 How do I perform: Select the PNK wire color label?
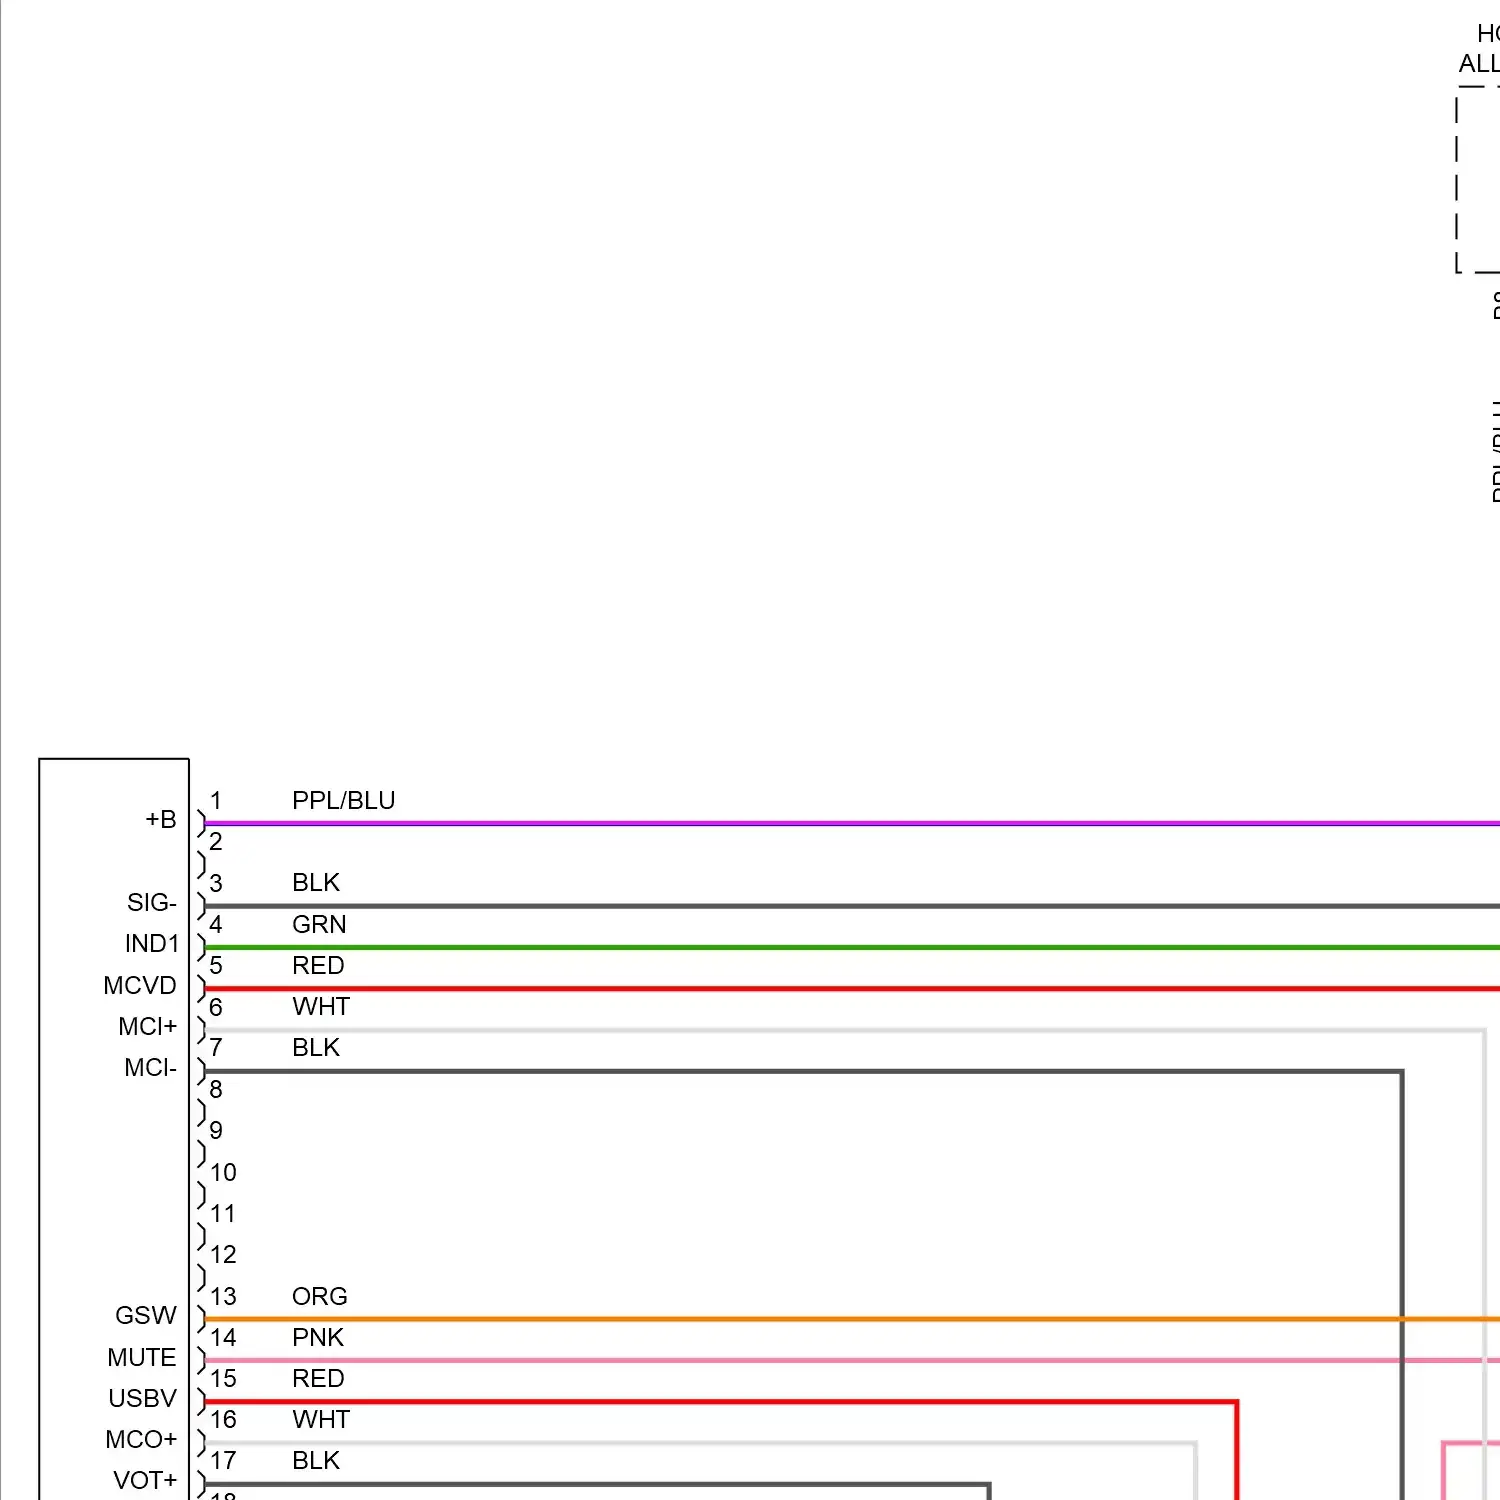(x=318, y=1338)
